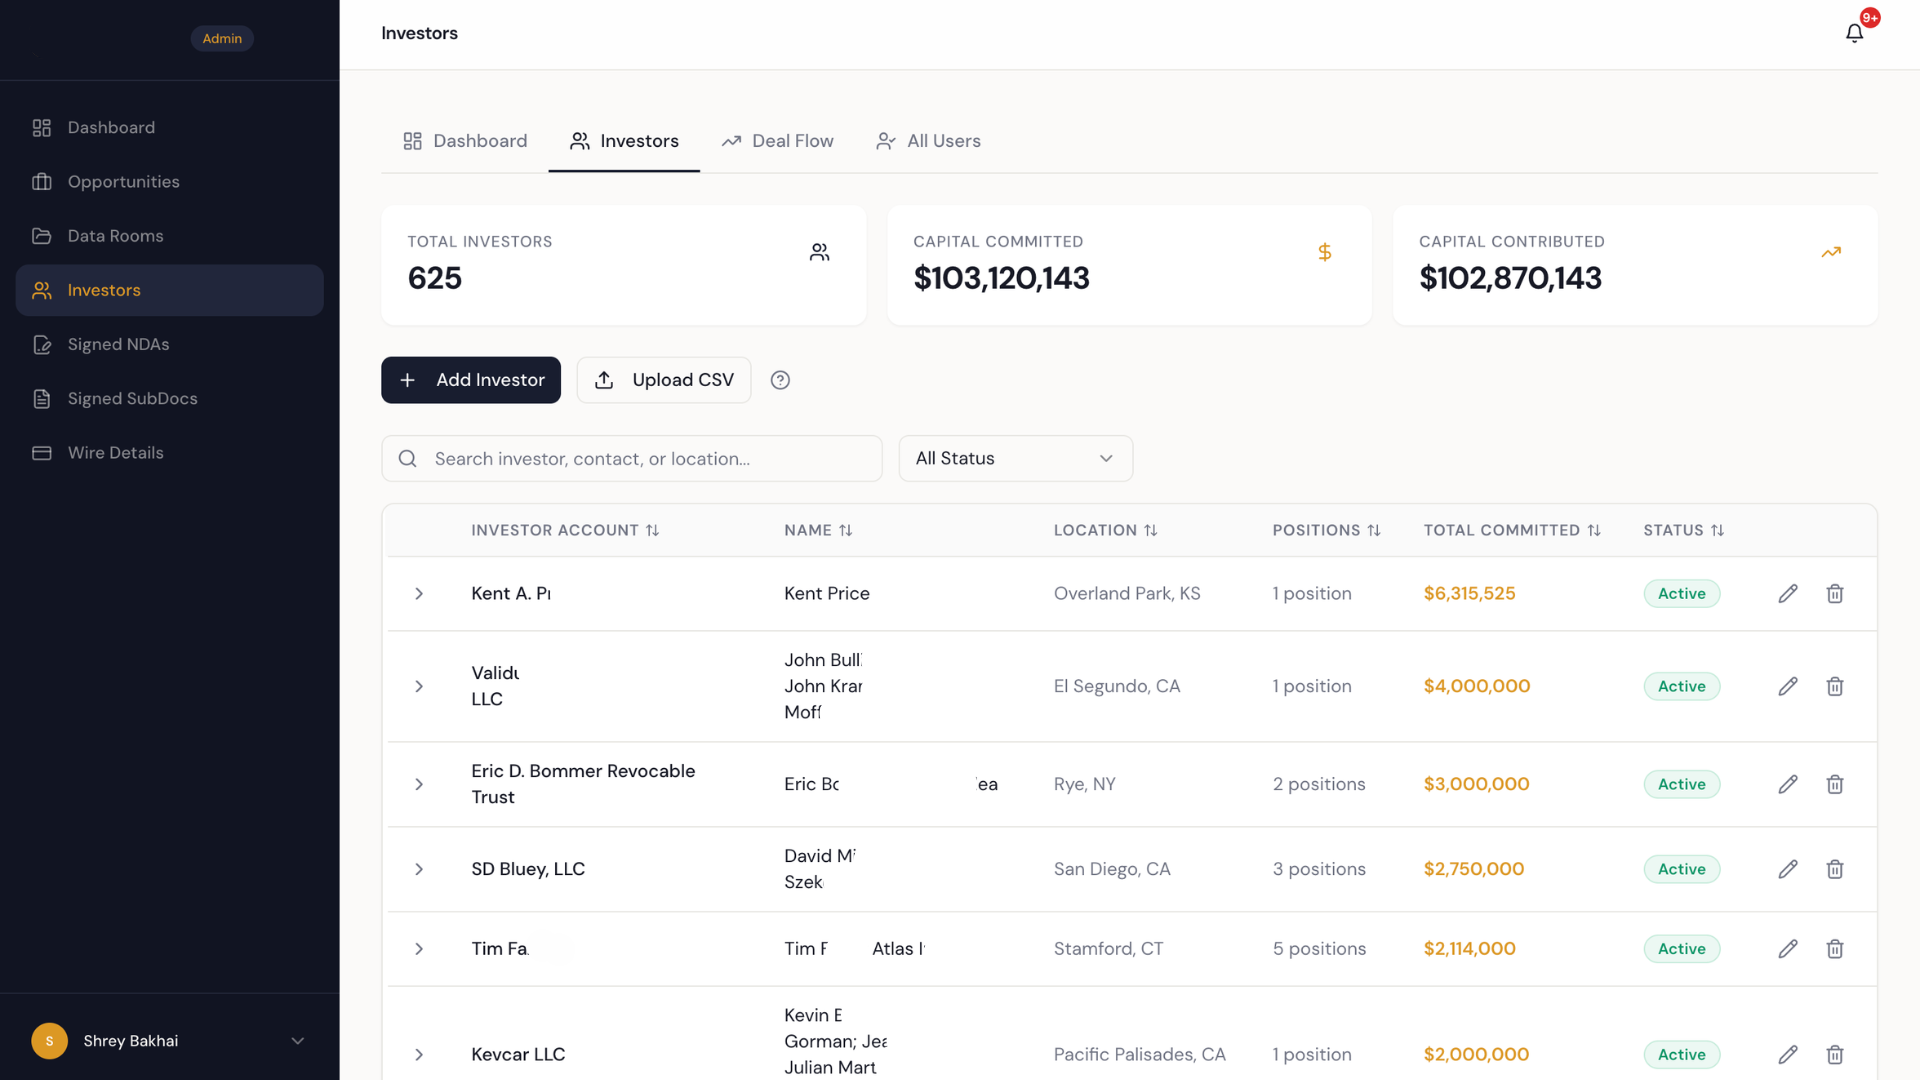
Task: Select the Signed NDAs sidebar icon
Action: pos(41,344)
